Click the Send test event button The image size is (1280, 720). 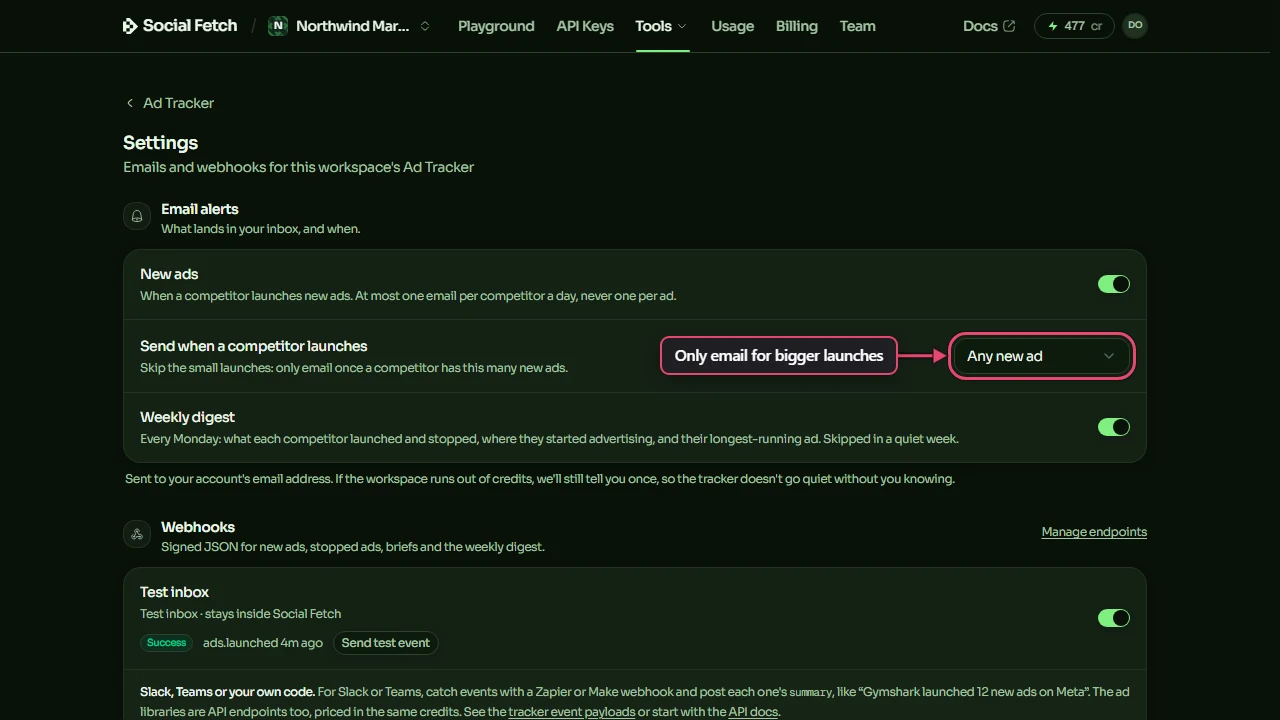click(x=386, y=643)
